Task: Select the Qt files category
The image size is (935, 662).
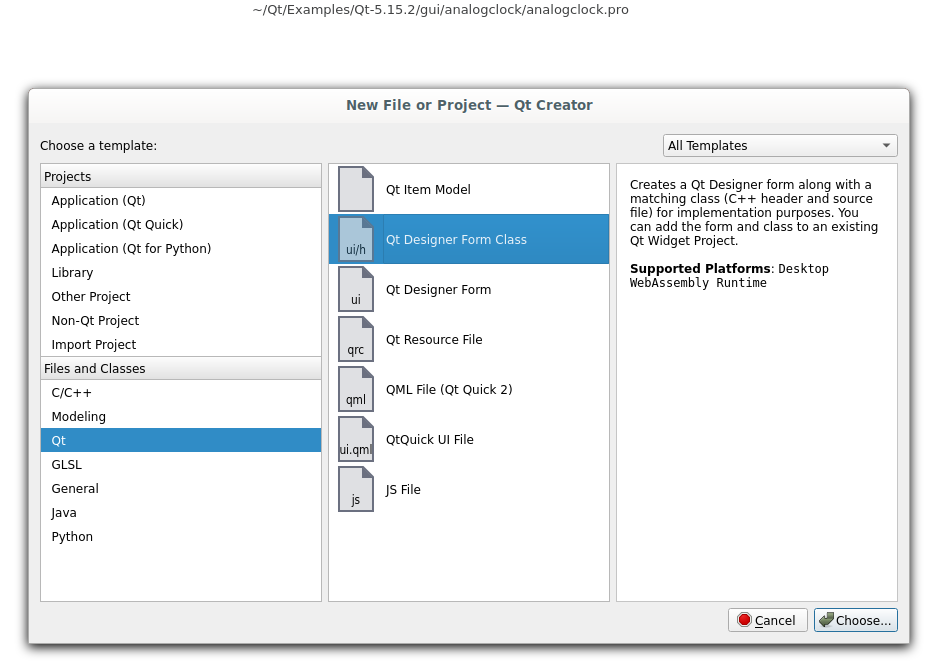Action: coord(181,440)
